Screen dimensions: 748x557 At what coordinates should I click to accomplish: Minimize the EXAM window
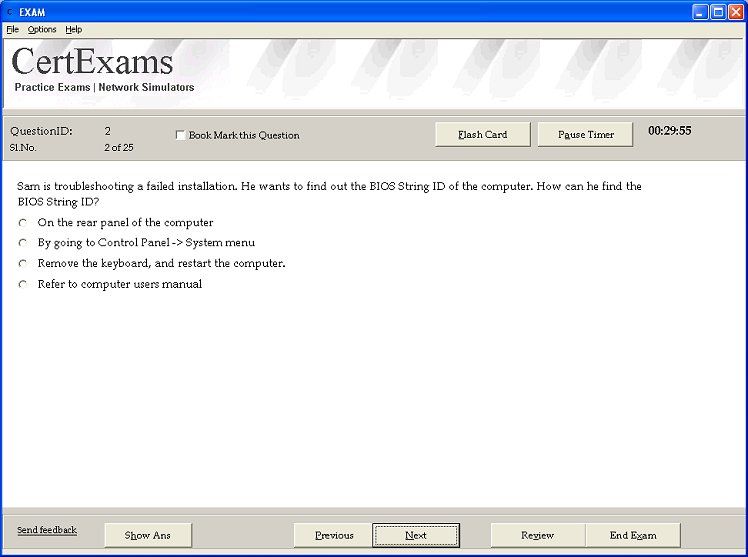tap(700, 12)
